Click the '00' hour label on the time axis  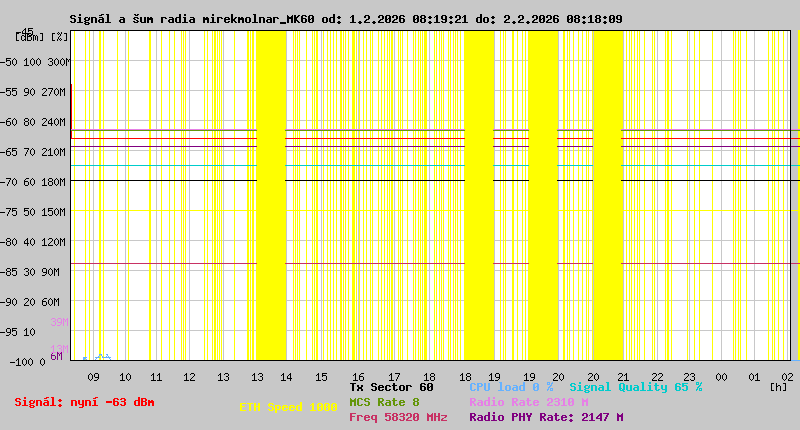point(721,377)
